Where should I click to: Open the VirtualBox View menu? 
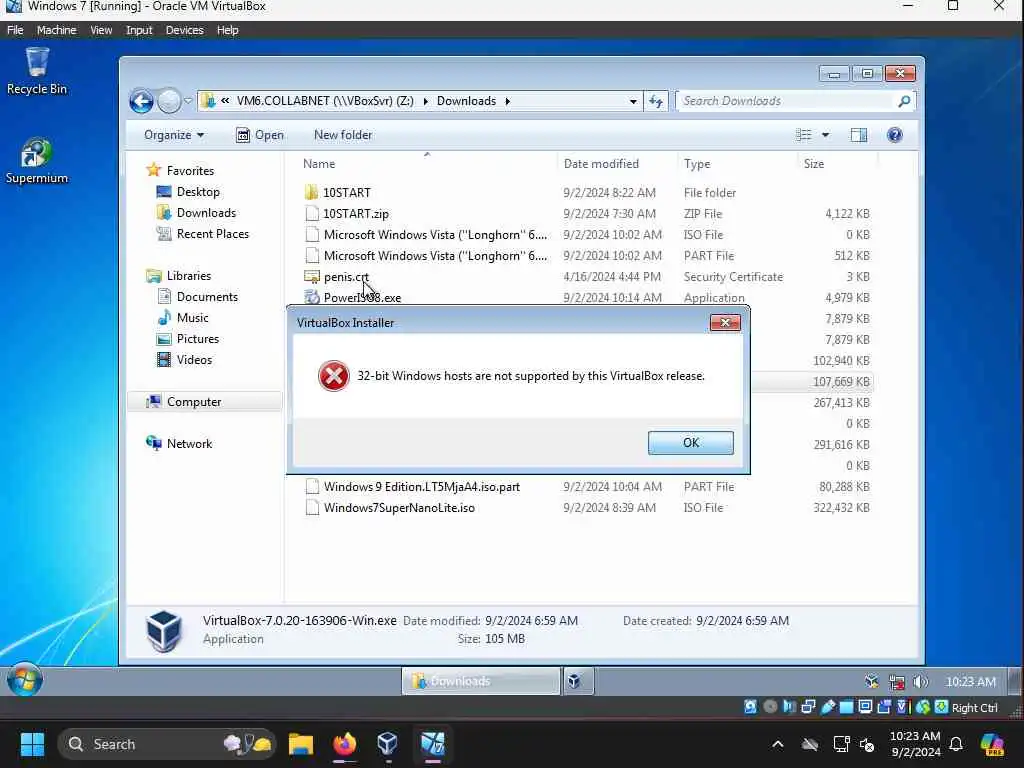click(x=101, y=30)
